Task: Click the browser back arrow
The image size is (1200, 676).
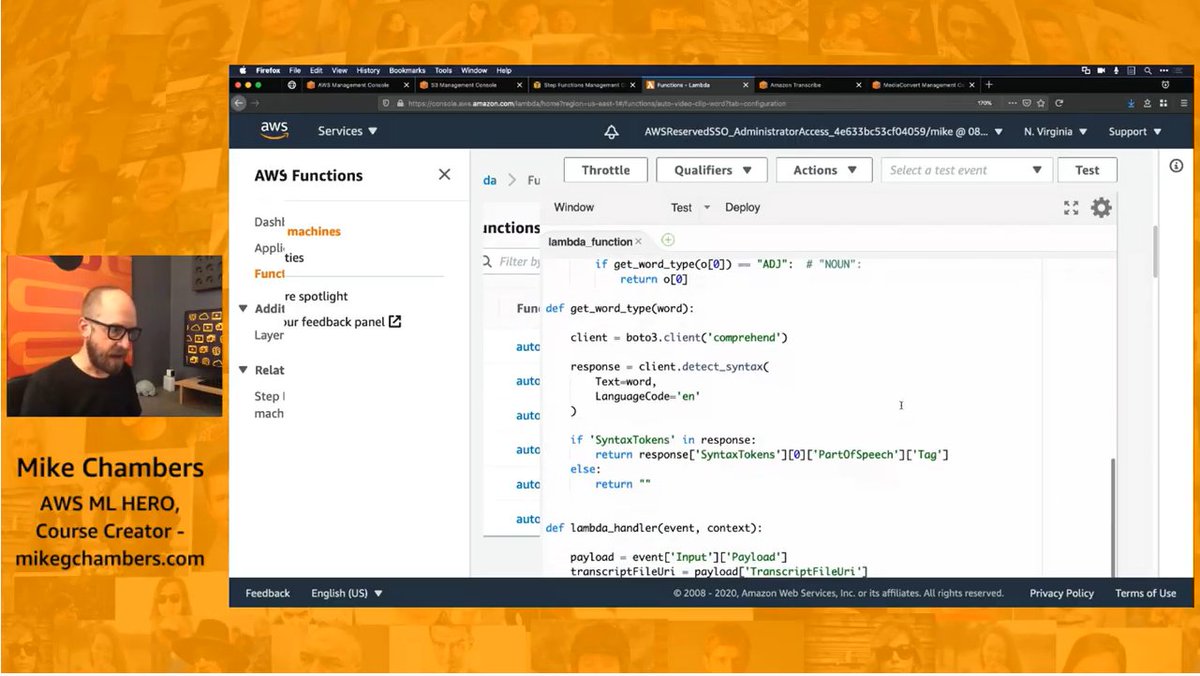Action: pyautogui.click(x=239, y=103)
